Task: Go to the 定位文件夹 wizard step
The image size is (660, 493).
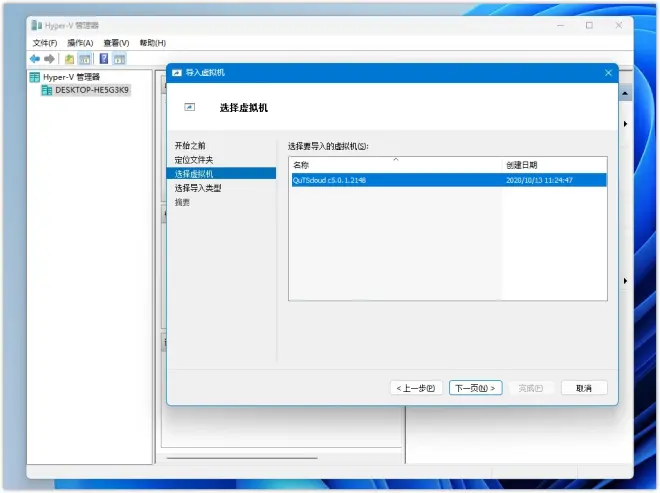Action: point(194,160)
